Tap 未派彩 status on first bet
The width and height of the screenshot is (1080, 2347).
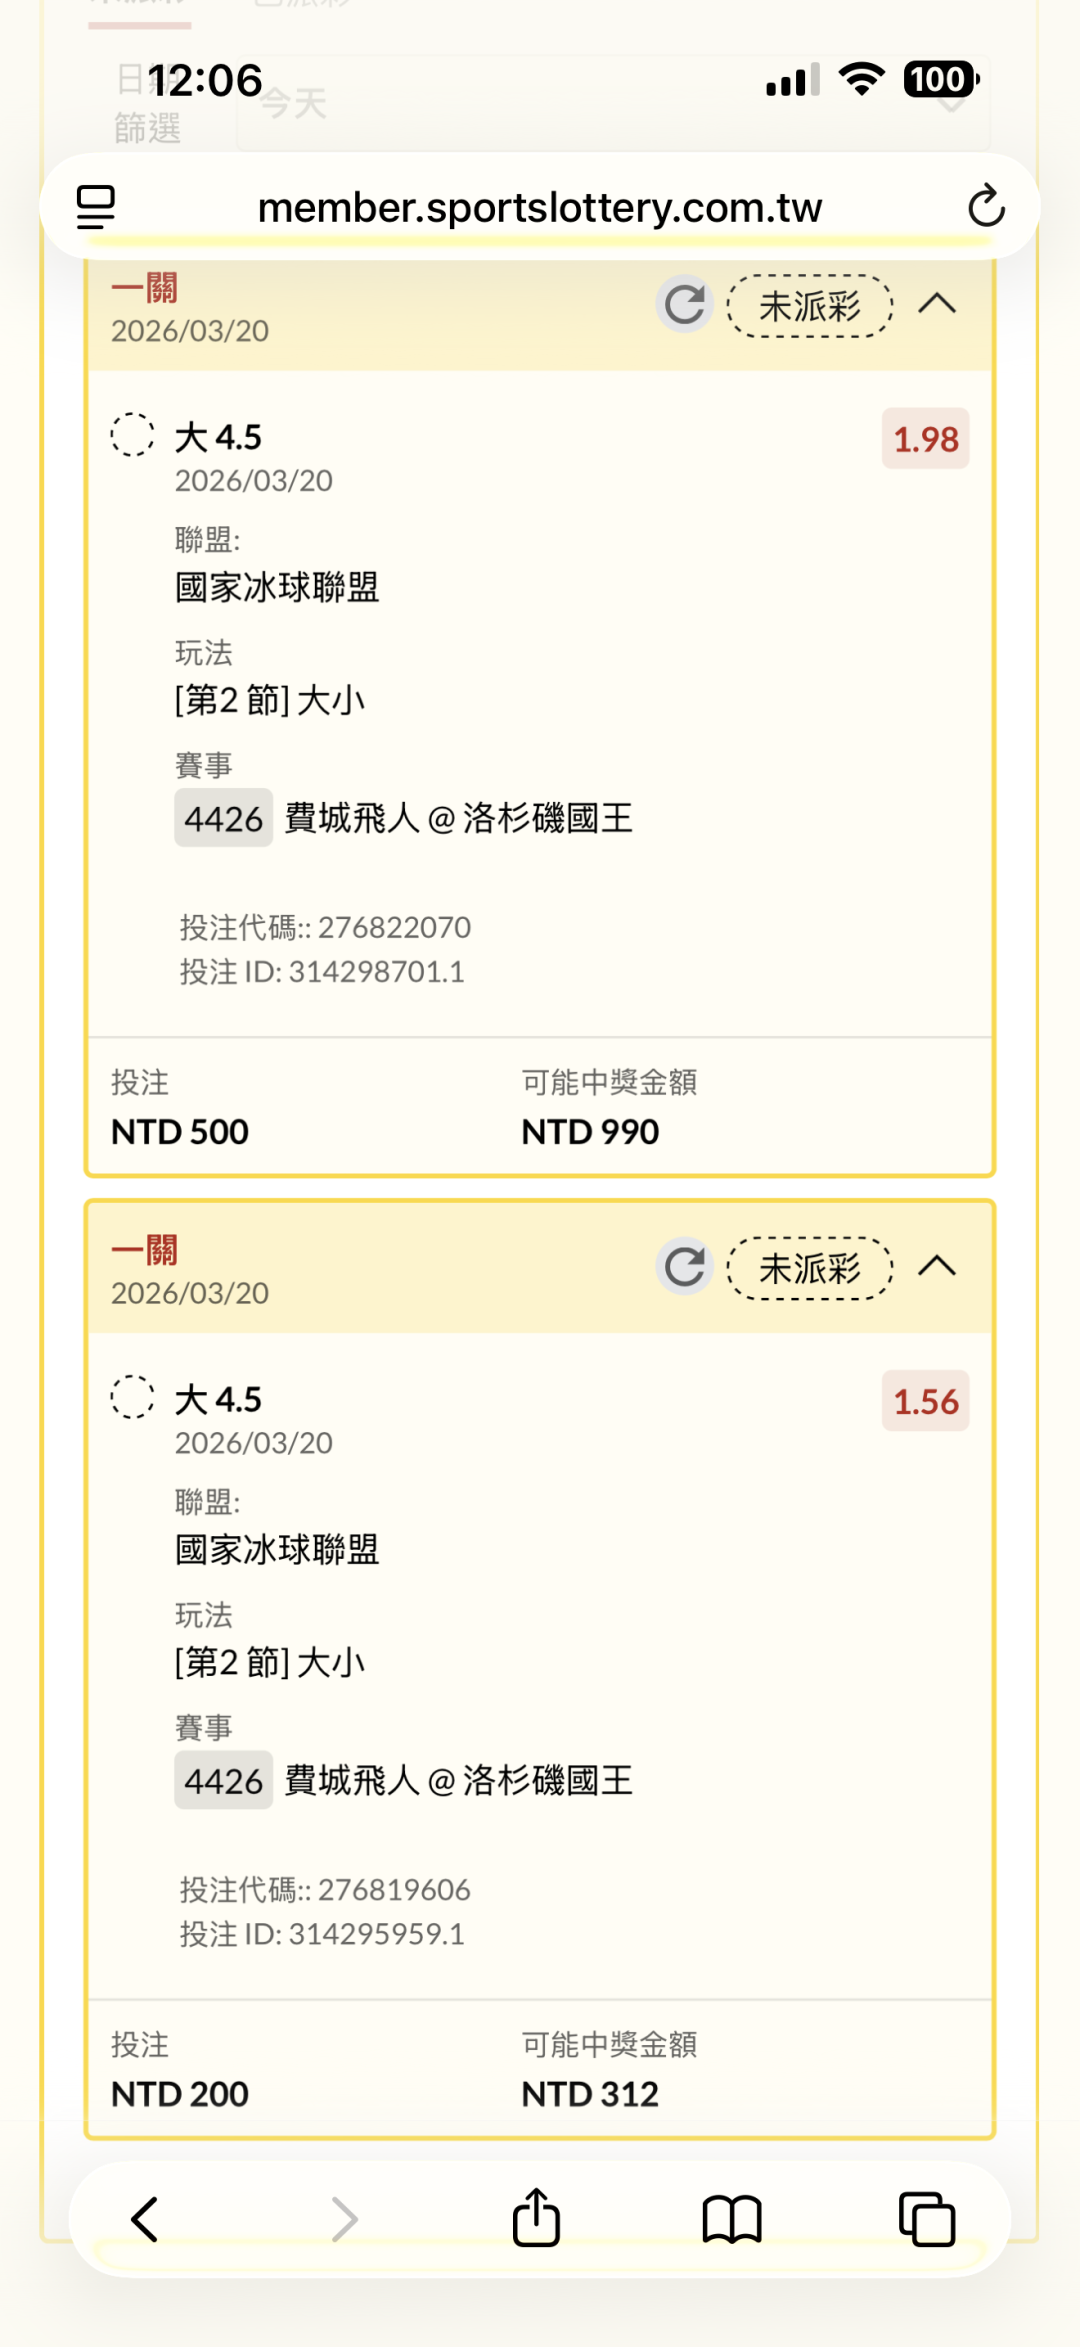[x=809, y=306]
